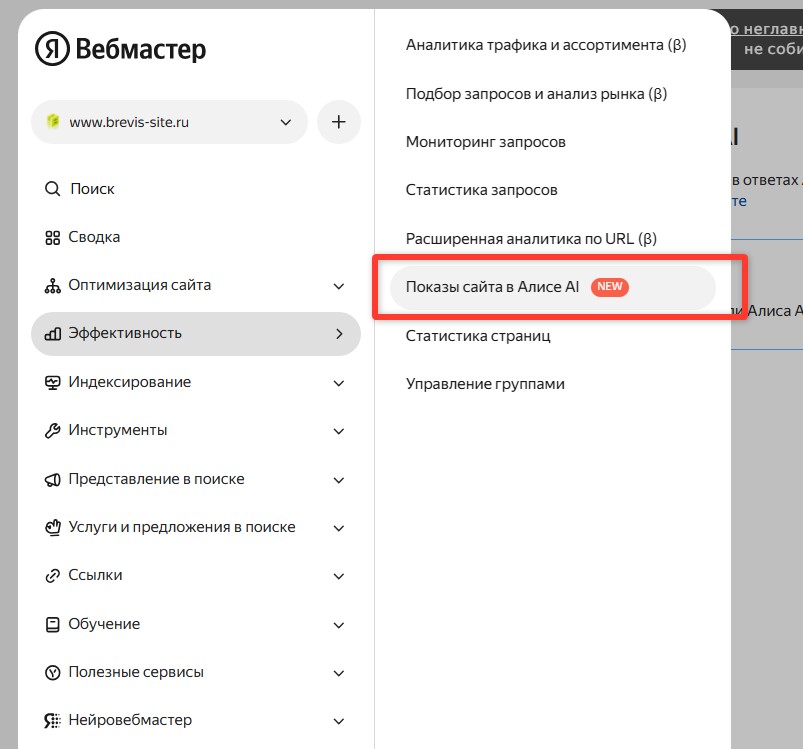Click the plus button to add site
This screenshot has height=749, width=803.
(339, 122)
